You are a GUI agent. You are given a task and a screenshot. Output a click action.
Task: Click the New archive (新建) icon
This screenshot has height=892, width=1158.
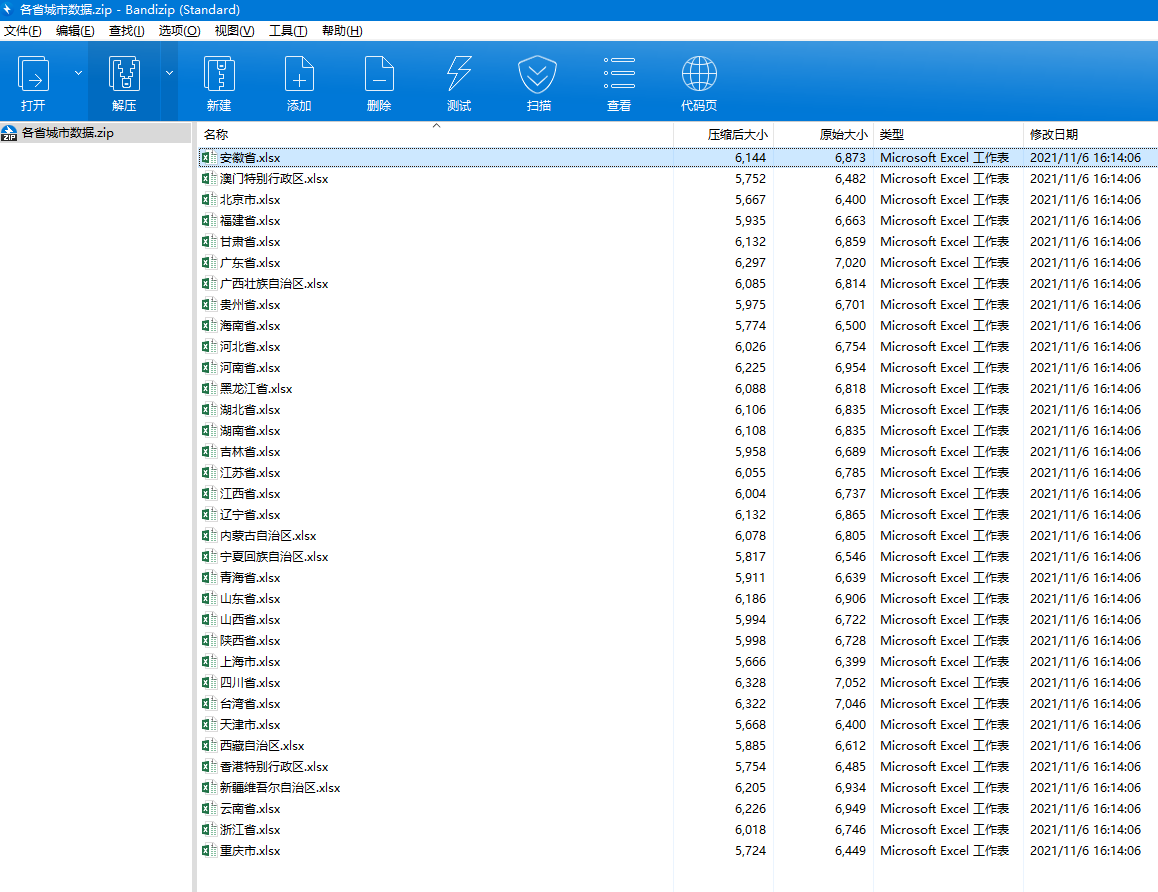219,74
